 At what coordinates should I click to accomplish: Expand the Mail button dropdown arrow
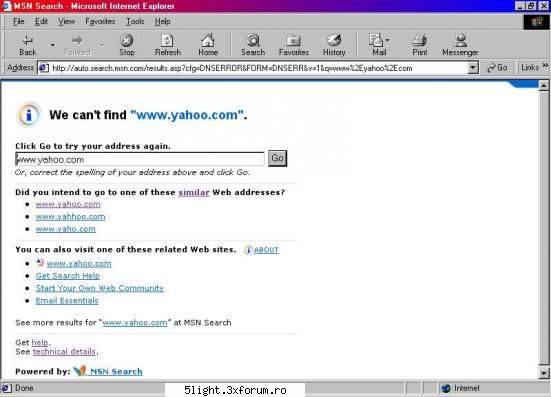(x=388, y=40)
